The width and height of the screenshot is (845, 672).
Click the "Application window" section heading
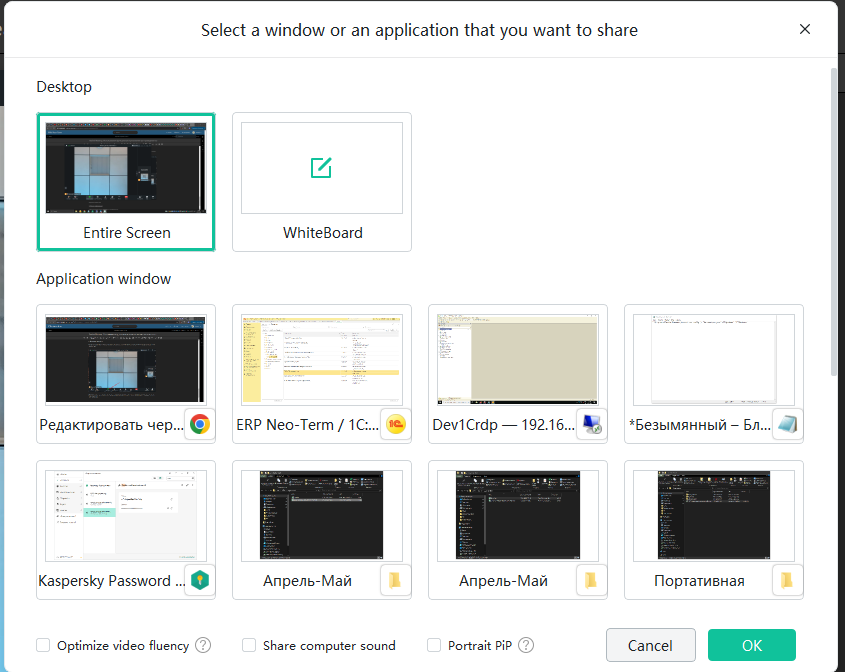pyautogui.click(x=103, y=279)
